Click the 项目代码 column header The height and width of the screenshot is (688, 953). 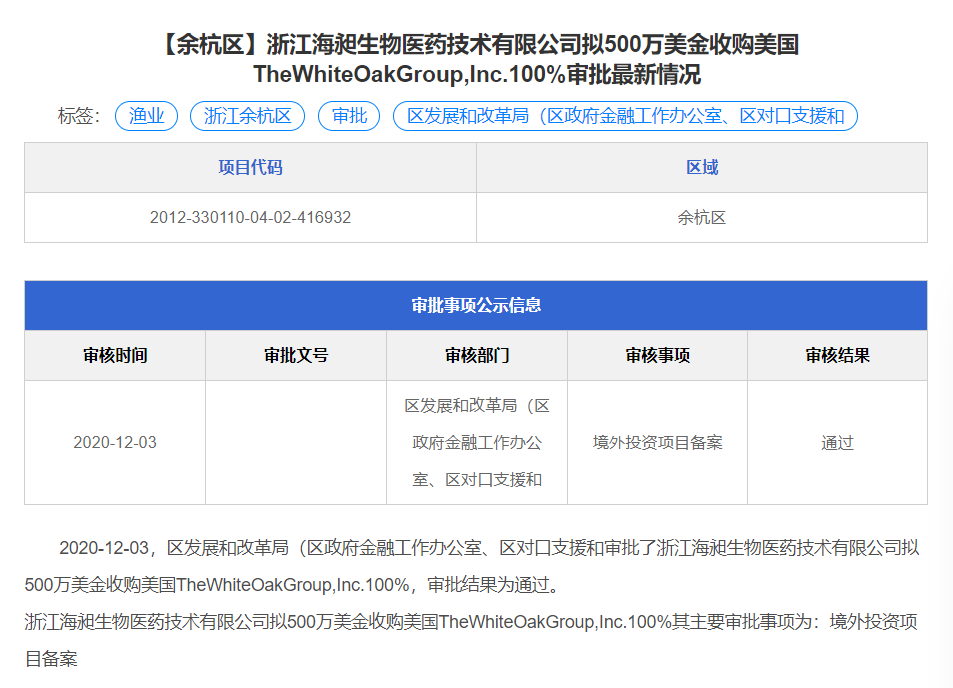[x=250, y=168]
